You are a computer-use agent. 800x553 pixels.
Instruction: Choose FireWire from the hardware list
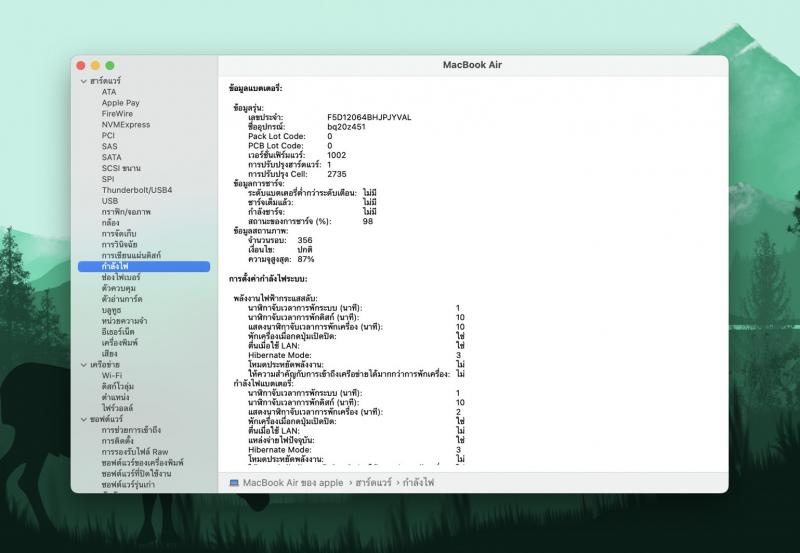[117, 114]
